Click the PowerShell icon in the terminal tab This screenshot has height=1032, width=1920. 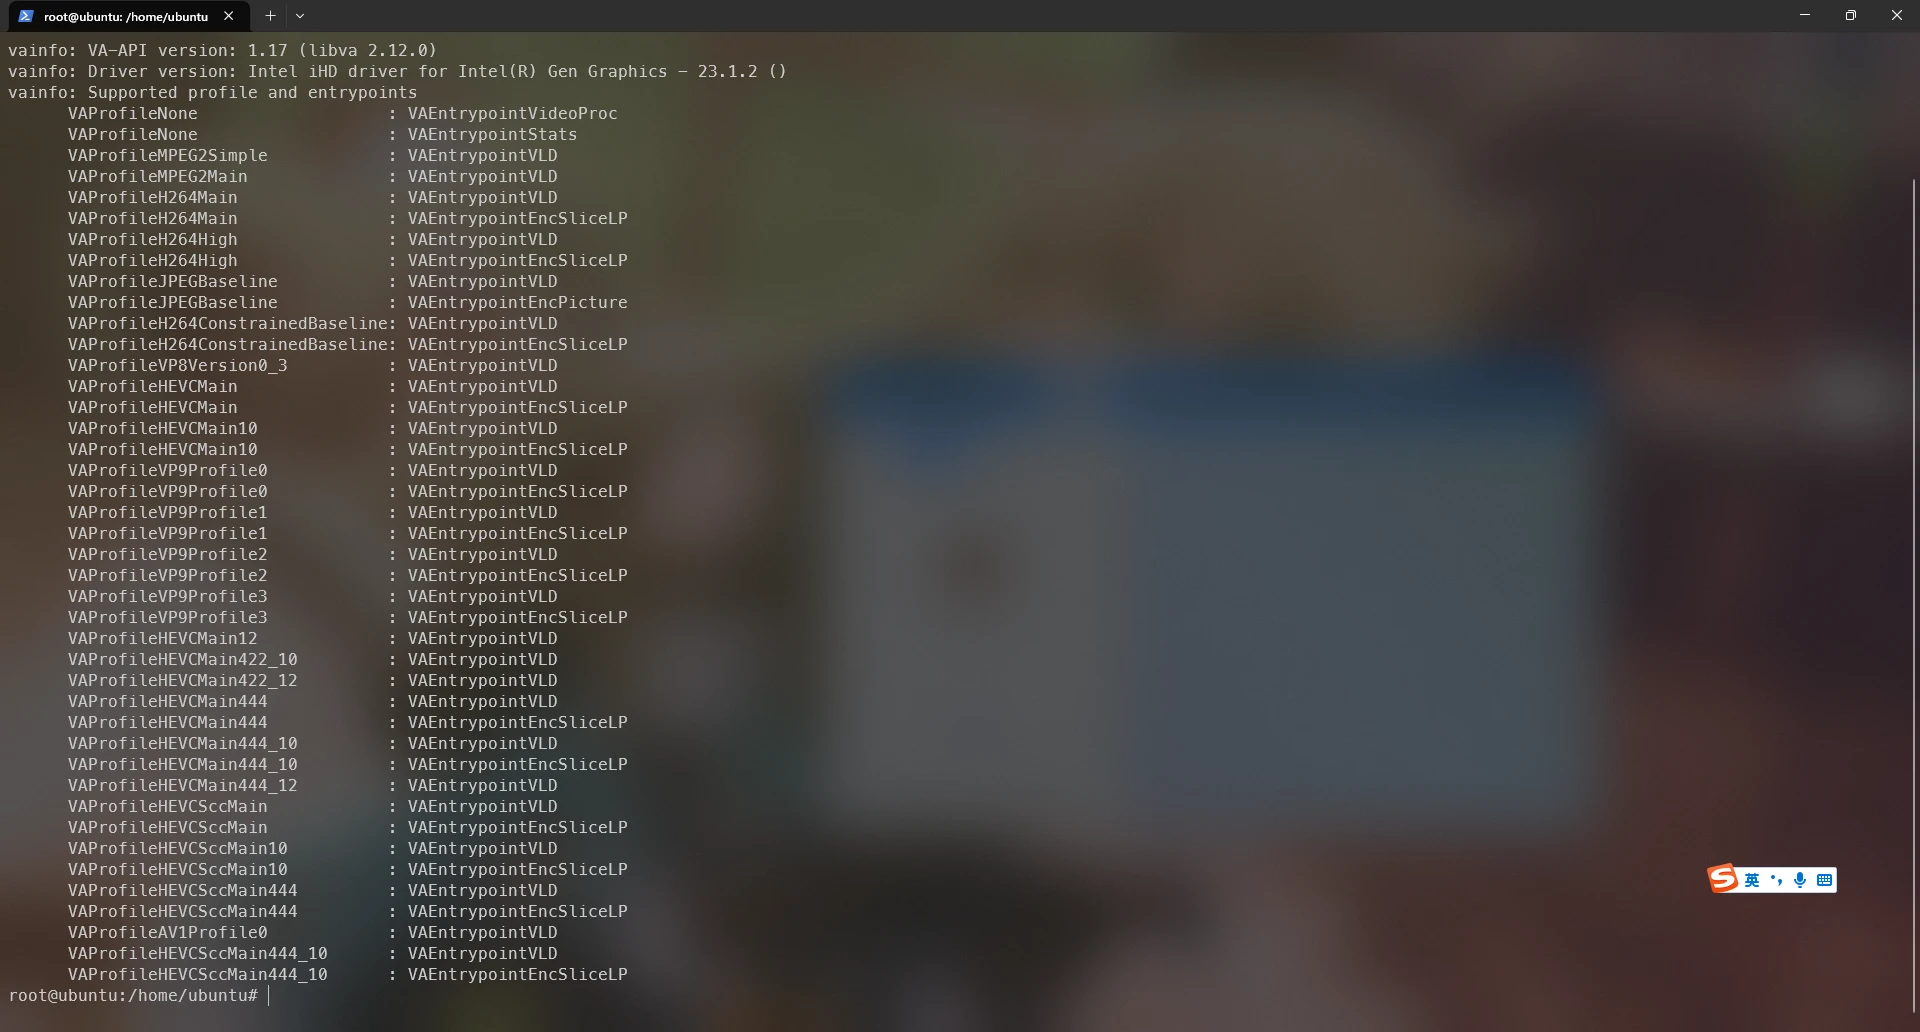[x=26, y=16]
